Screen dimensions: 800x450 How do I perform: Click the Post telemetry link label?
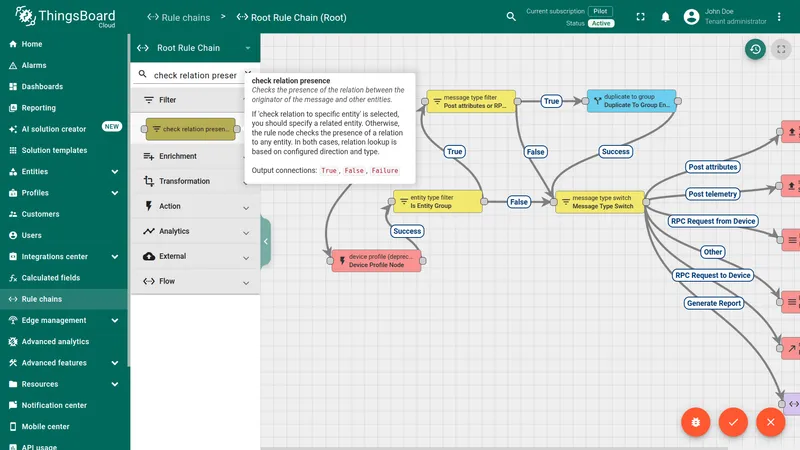pos(712,194)
